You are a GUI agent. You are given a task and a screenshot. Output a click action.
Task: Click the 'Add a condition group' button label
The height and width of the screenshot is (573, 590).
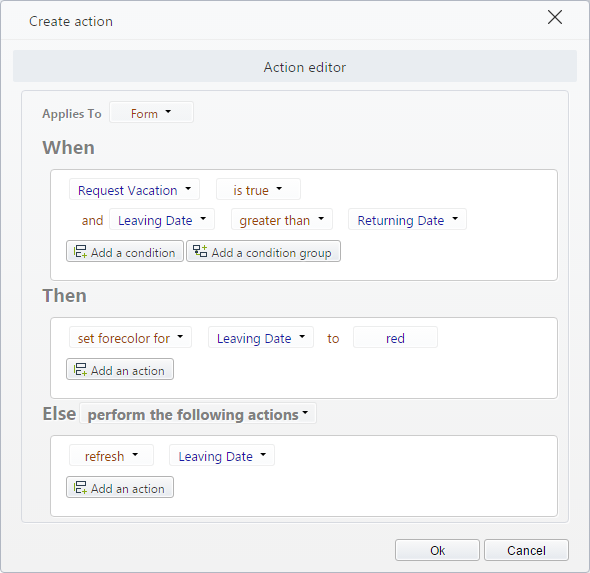(x=271, y=252)
